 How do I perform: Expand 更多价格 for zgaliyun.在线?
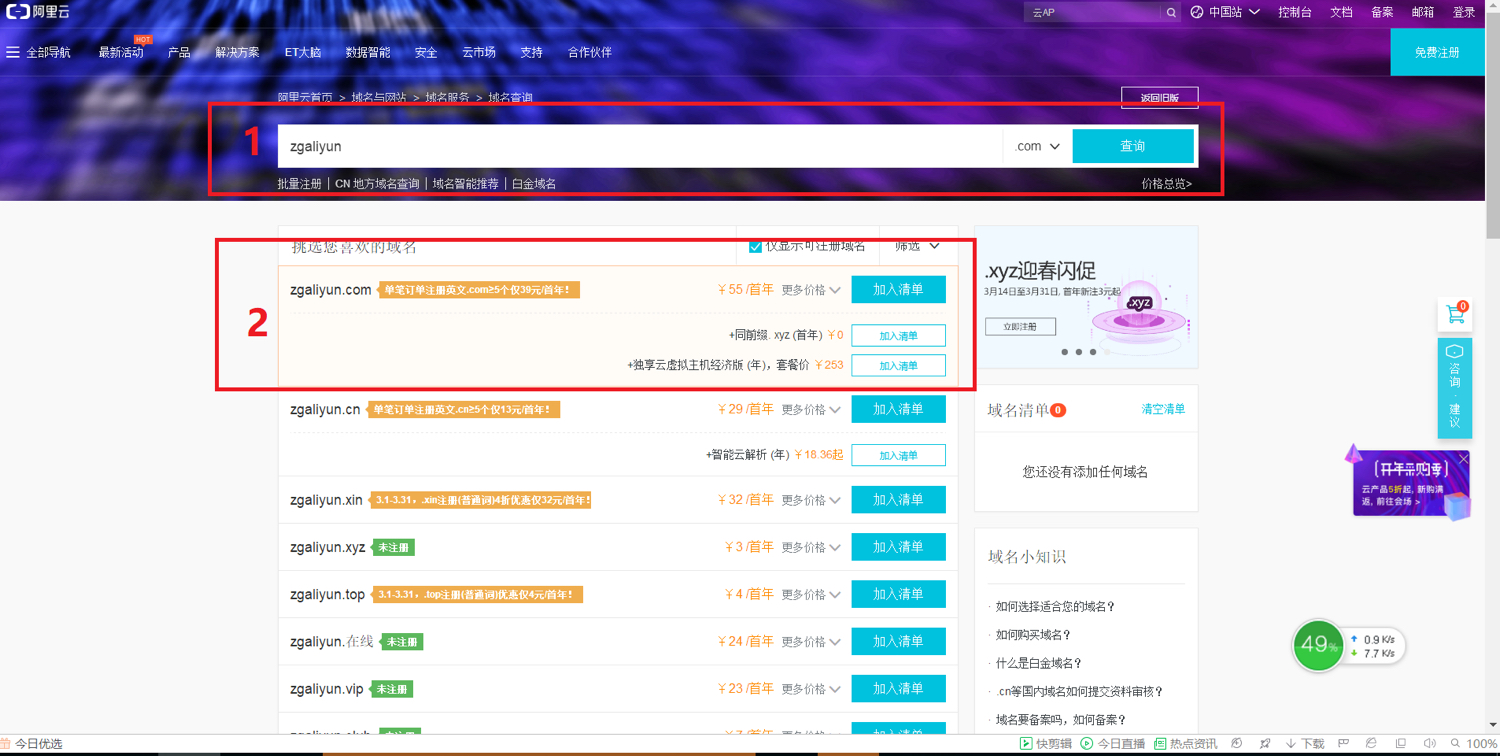pyautogui.click(x=811, y=642)
